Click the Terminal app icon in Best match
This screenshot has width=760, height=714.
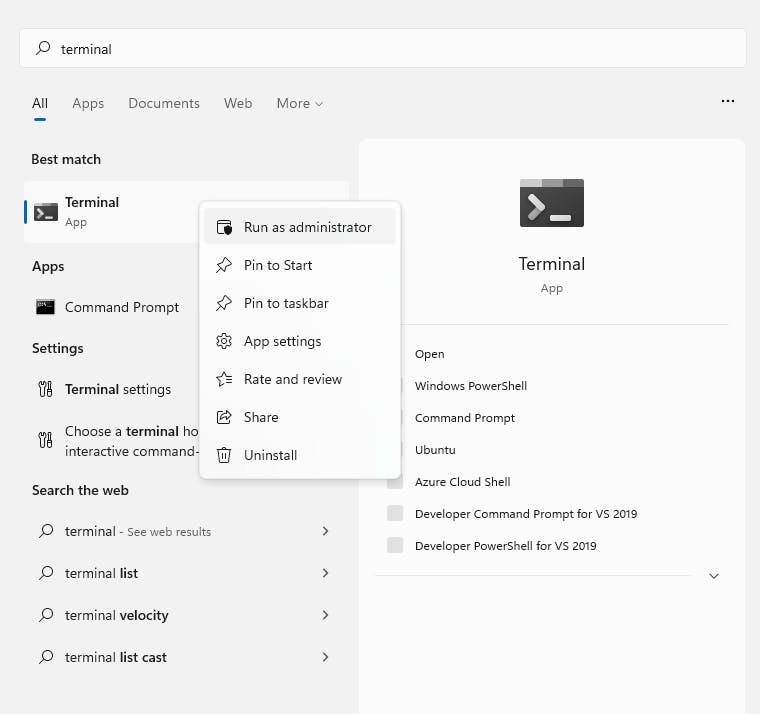(45, 211)
